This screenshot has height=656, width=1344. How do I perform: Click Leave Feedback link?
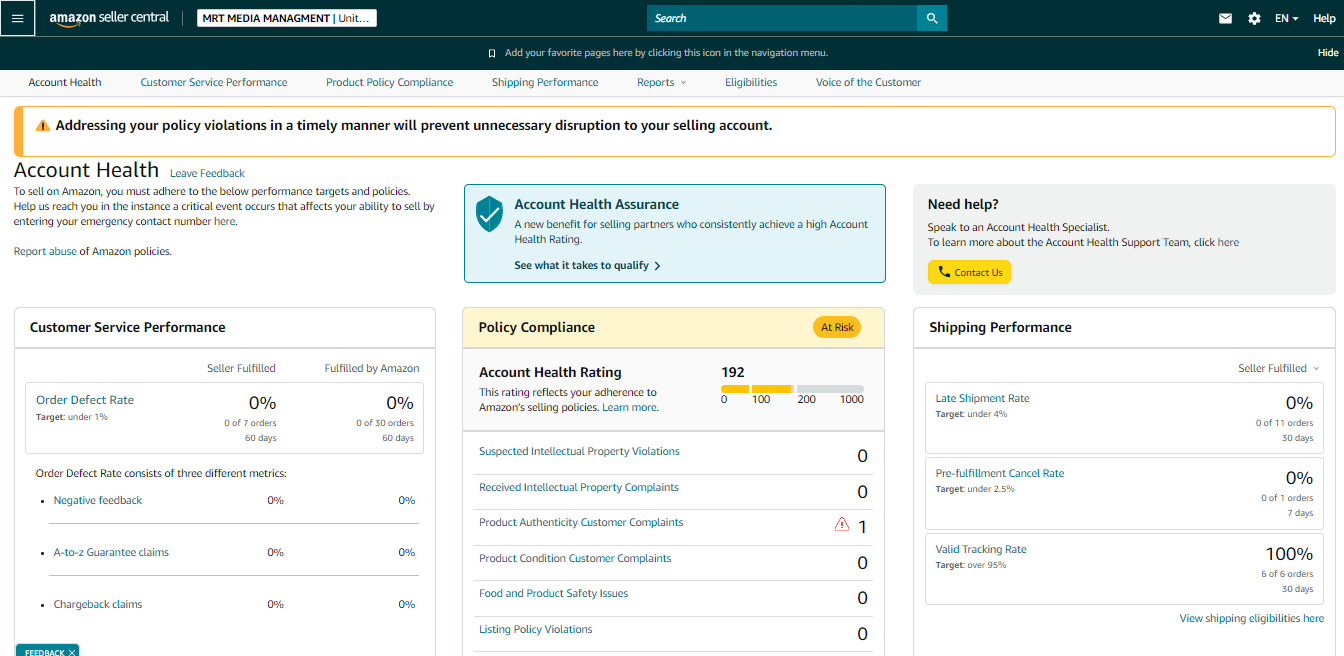(207, 173)
